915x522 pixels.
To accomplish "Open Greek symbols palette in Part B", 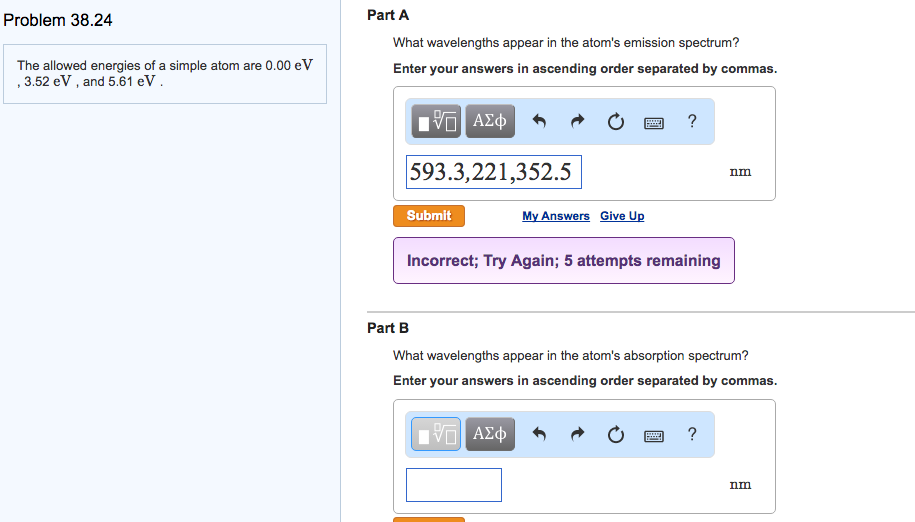I will 490,434.
